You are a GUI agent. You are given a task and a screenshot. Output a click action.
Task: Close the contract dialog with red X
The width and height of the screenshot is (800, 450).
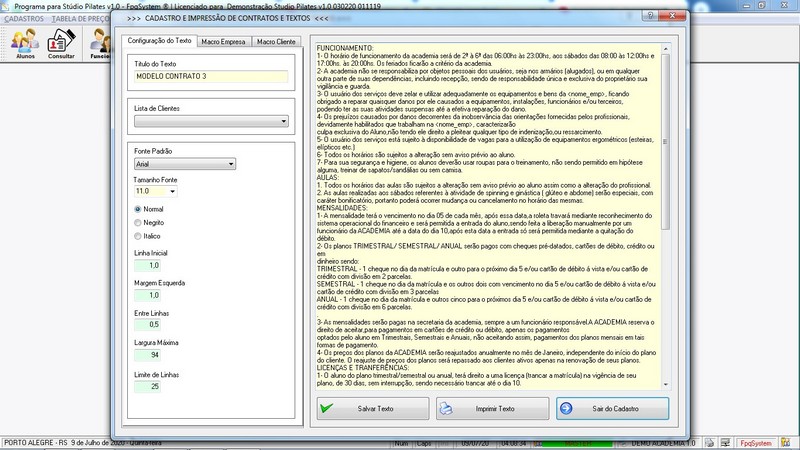(x=671, y=16)
